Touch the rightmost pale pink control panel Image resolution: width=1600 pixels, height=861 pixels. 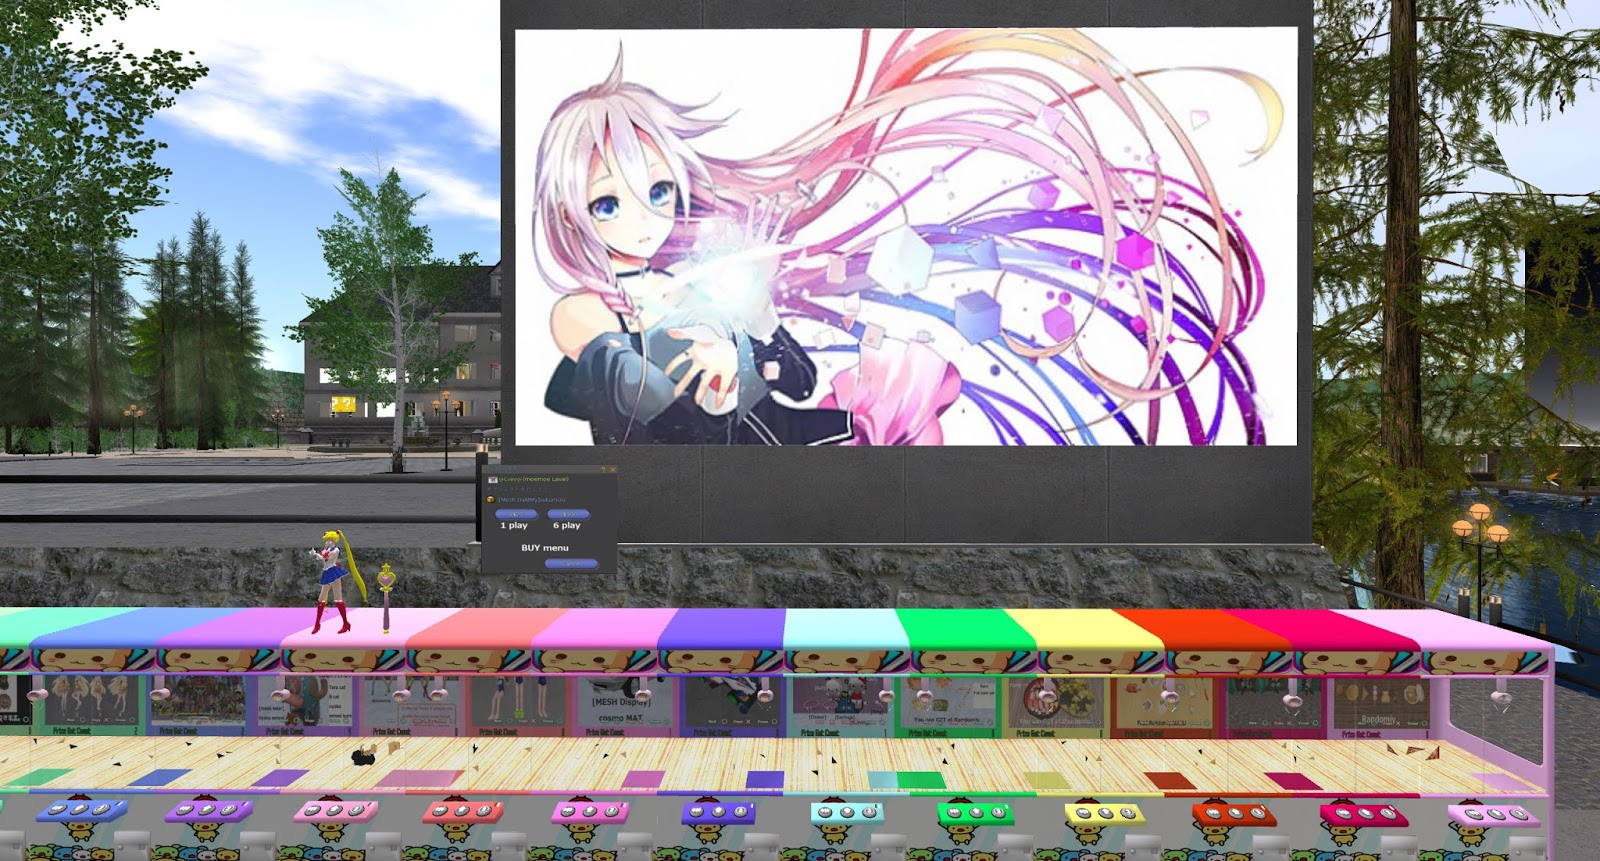(1494, 815)
